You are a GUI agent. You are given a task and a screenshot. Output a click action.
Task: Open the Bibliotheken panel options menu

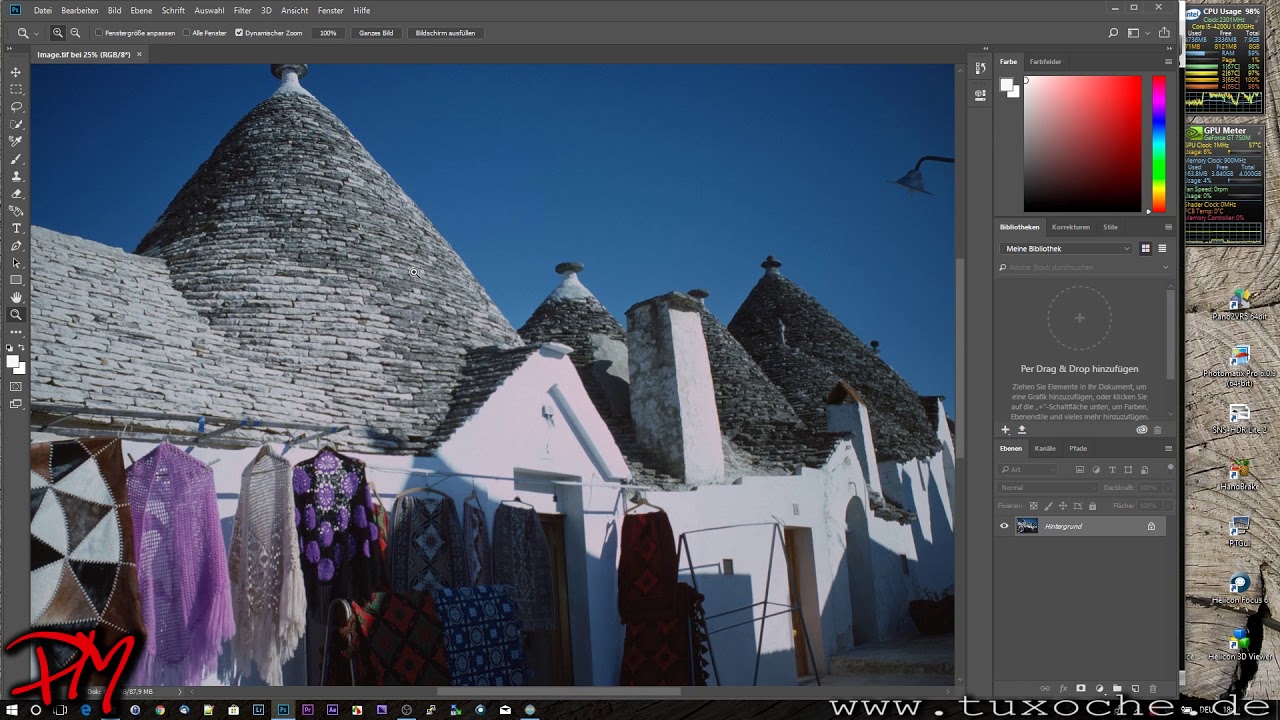(1168, 227)
